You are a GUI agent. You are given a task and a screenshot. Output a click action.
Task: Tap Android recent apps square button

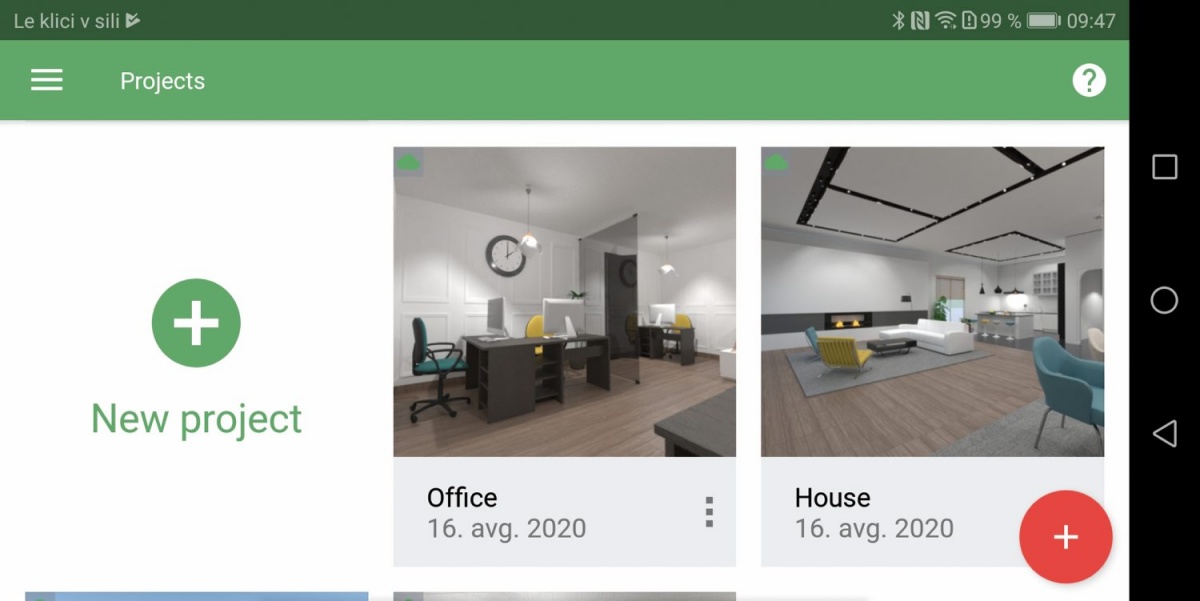(1165, 167)
